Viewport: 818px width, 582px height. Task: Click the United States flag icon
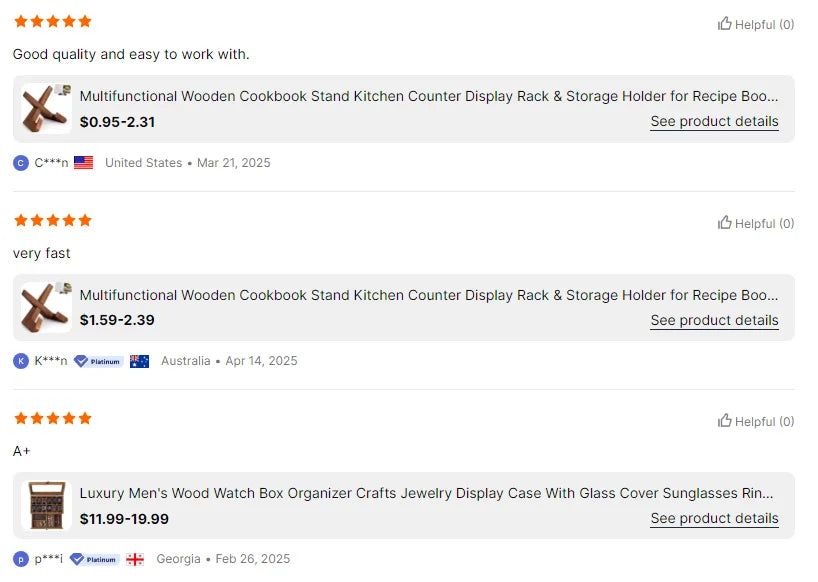pyautogui.click(x=84, y=163)
